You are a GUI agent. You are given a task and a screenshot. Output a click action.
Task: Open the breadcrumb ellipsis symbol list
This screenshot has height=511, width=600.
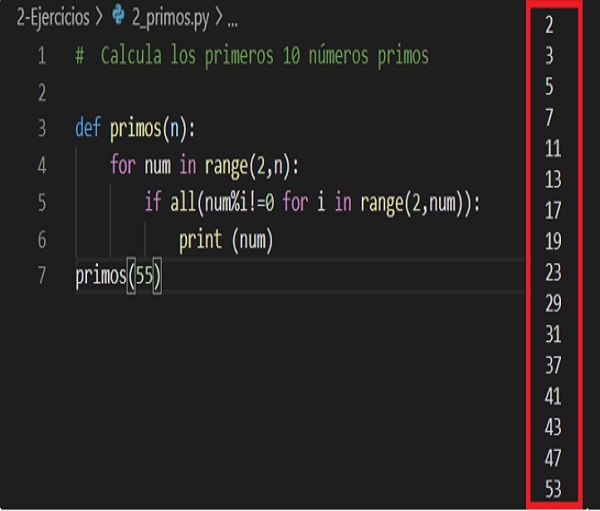click(x=232, y=24)
